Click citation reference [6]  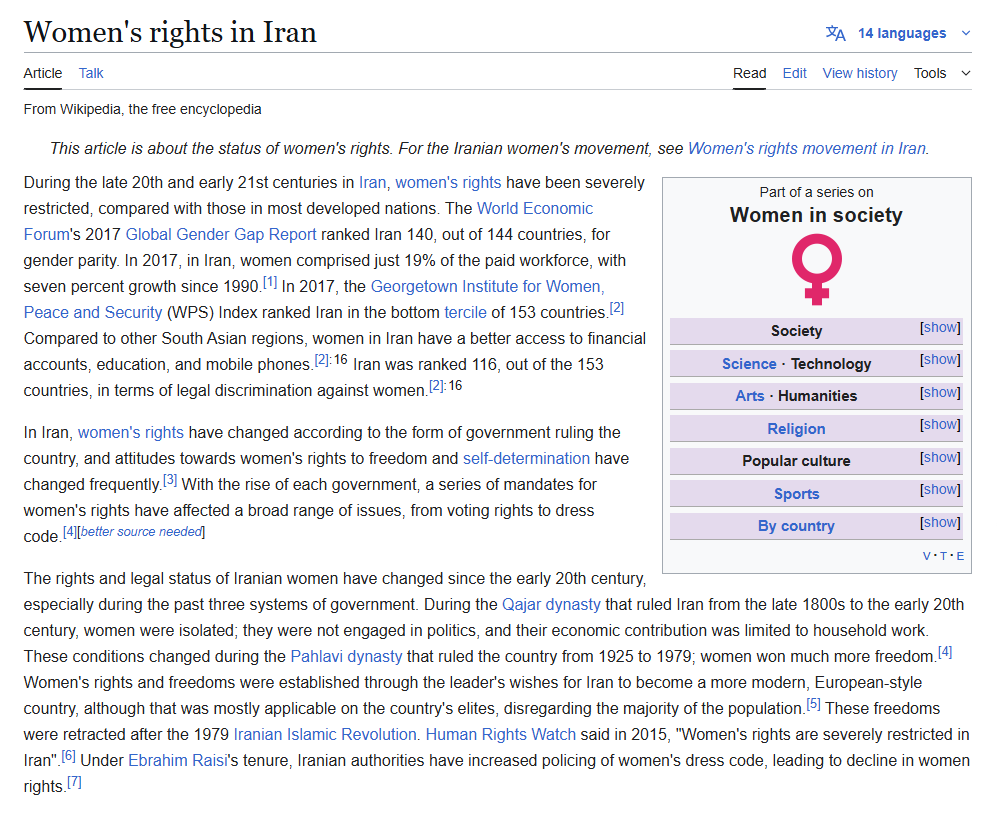pos(68,756)
